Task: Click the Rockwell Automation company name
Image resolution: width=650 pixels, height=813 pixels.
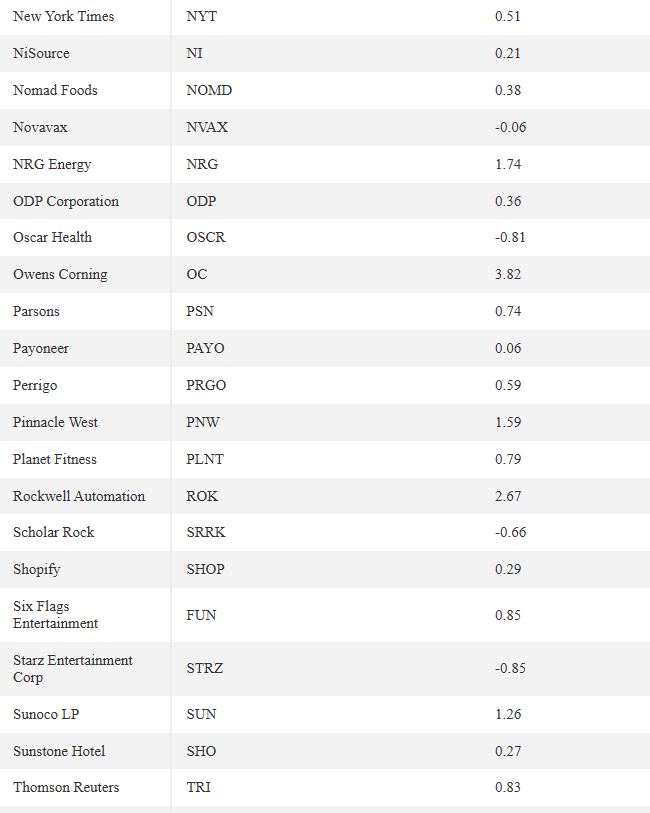Action: 79,496
